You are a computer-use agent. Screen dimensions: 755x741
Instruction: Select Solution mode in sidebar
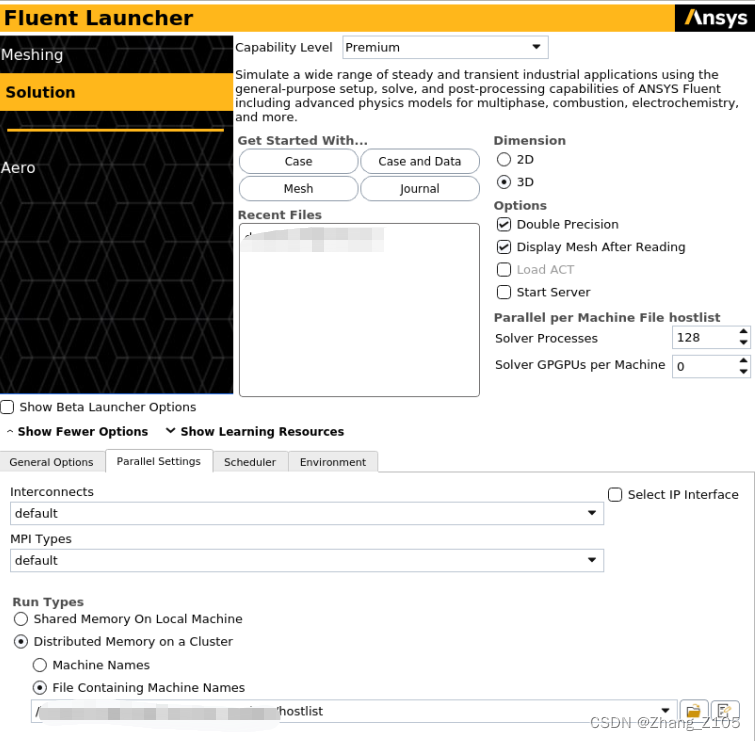point(116,92)
